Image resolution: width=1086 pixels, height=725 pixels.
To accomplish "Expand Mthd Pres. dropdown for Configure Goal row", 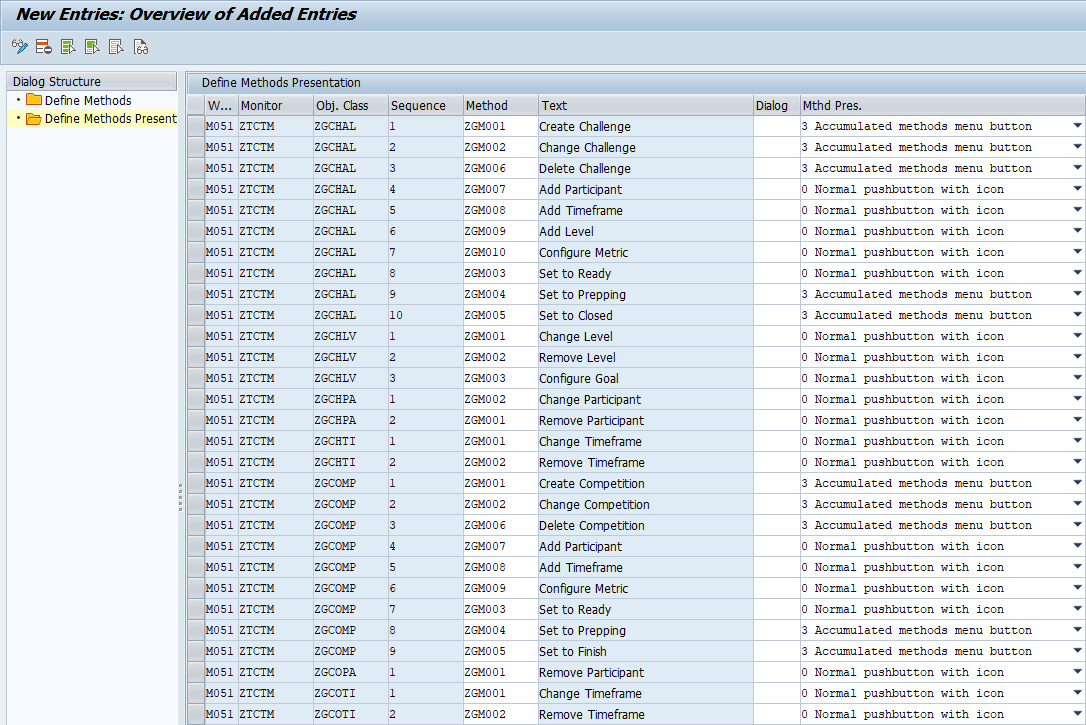I will coord(1077,379).
